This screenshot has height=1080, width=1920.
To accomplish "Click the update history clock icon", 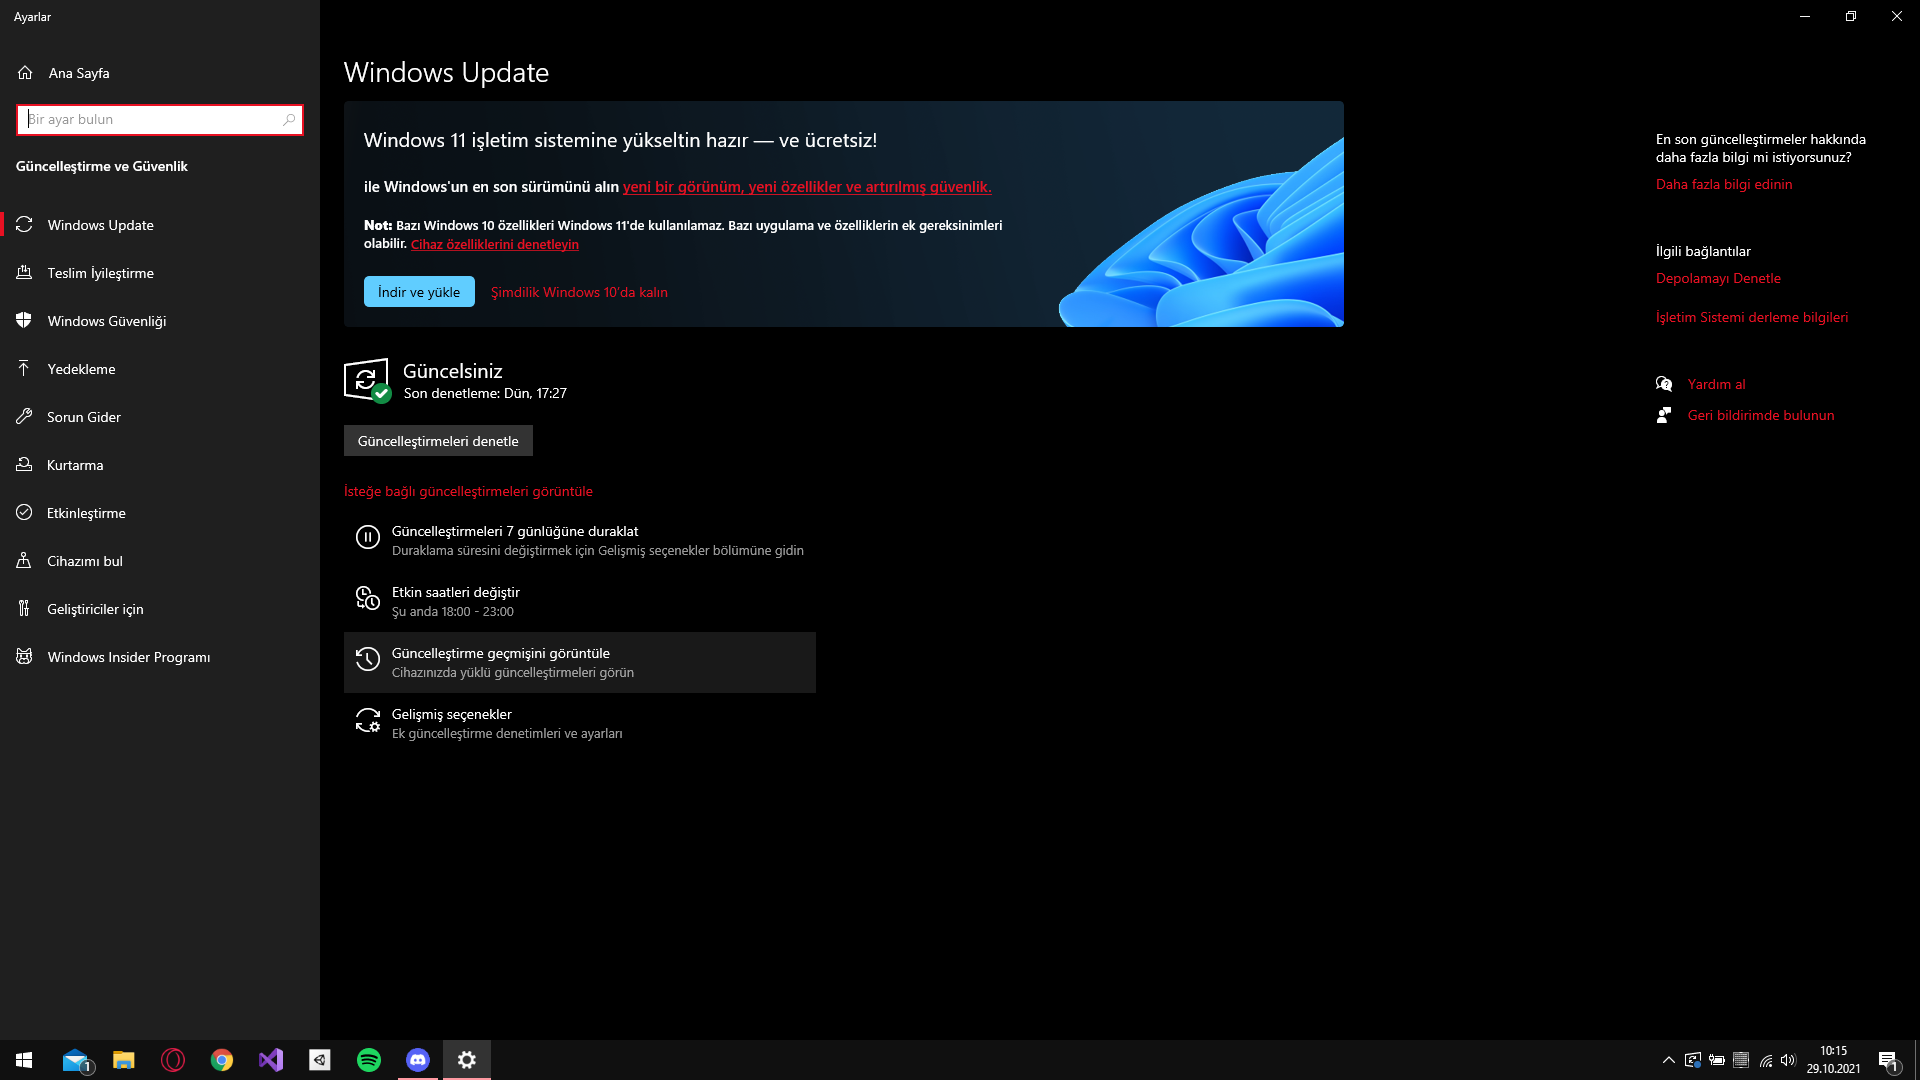I will pyautogui.click(x=368, y=660).
